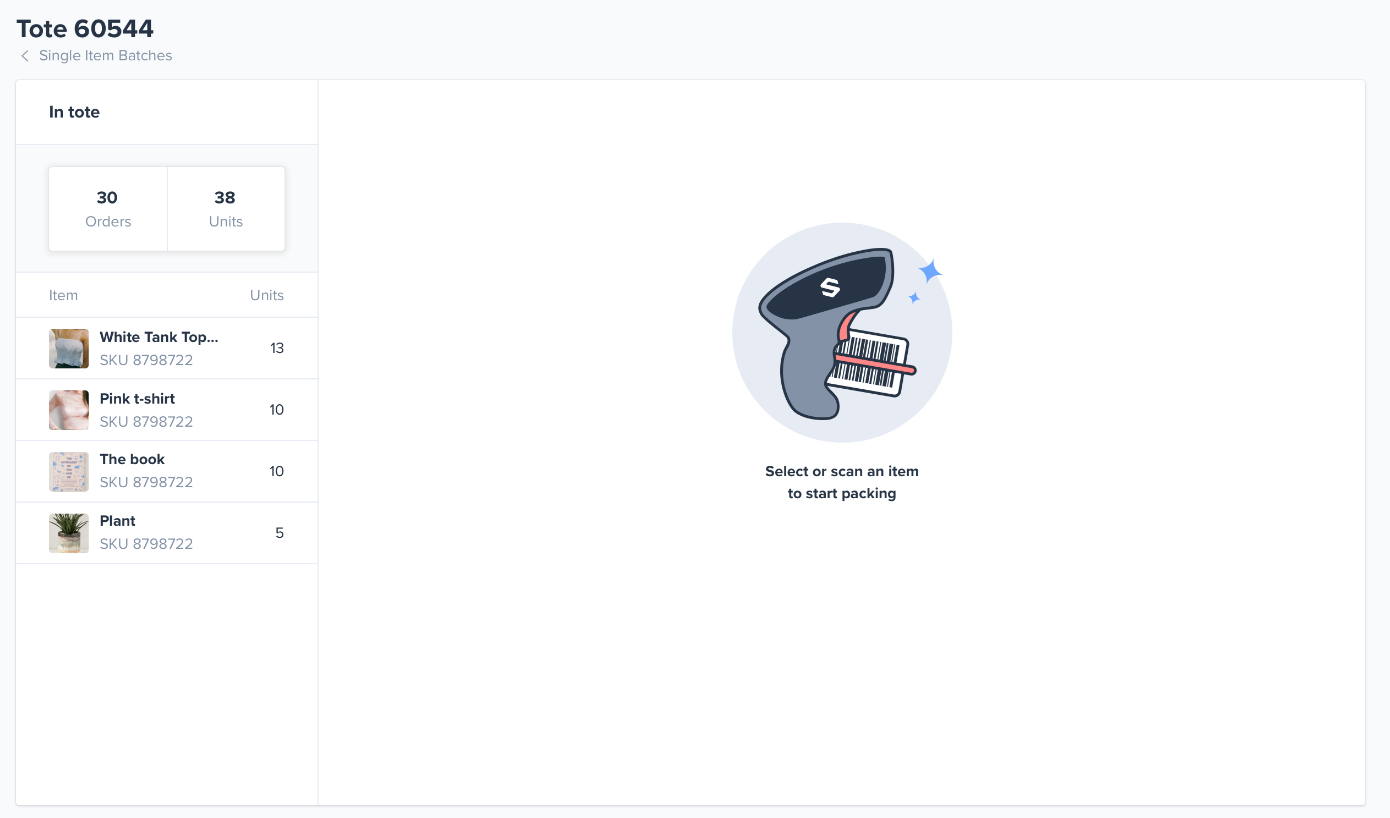1390x818 pixels.
Task: Go back to Single Item Batches
Action: (x=105, y=56)
